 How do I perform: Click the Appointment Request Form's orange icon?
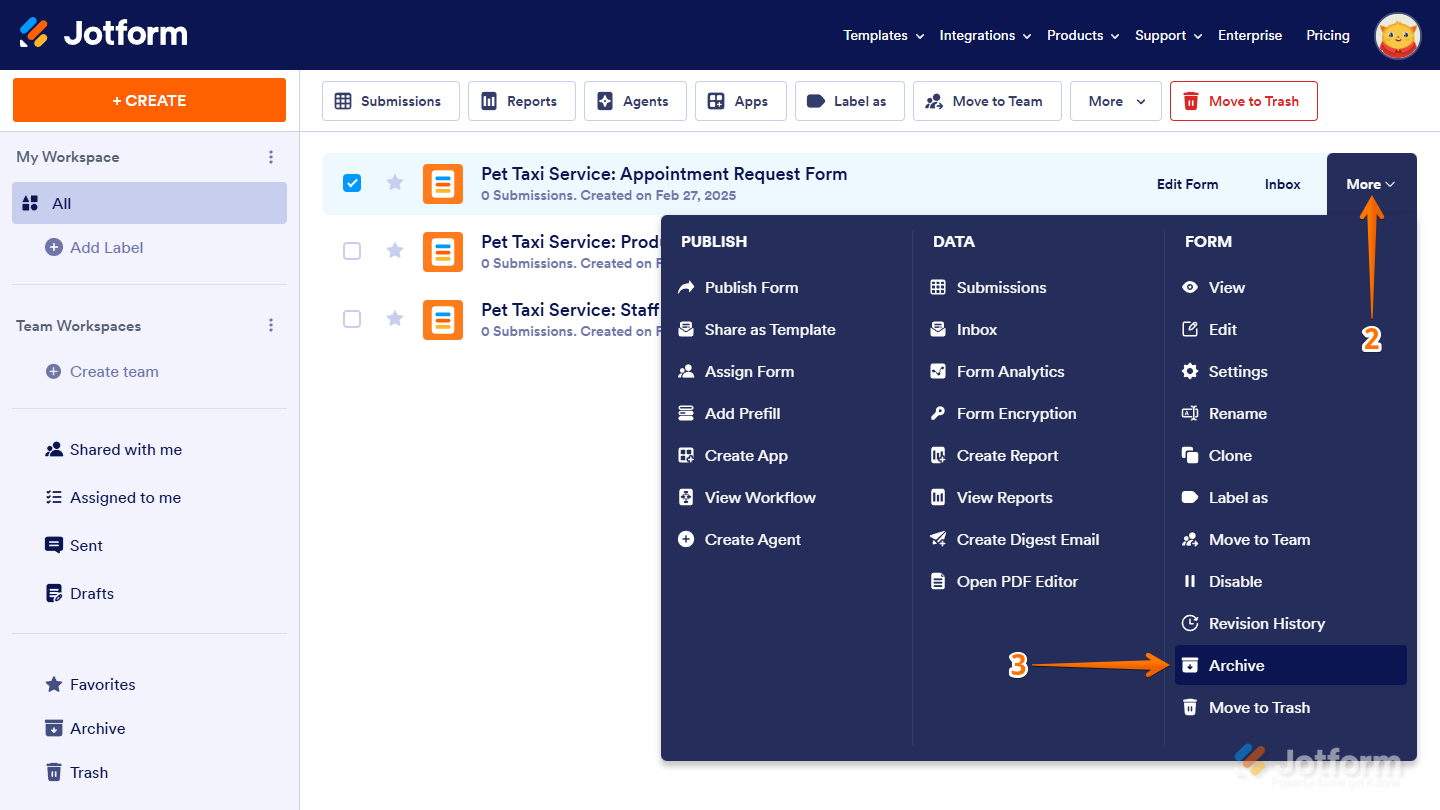click(443, 184)
